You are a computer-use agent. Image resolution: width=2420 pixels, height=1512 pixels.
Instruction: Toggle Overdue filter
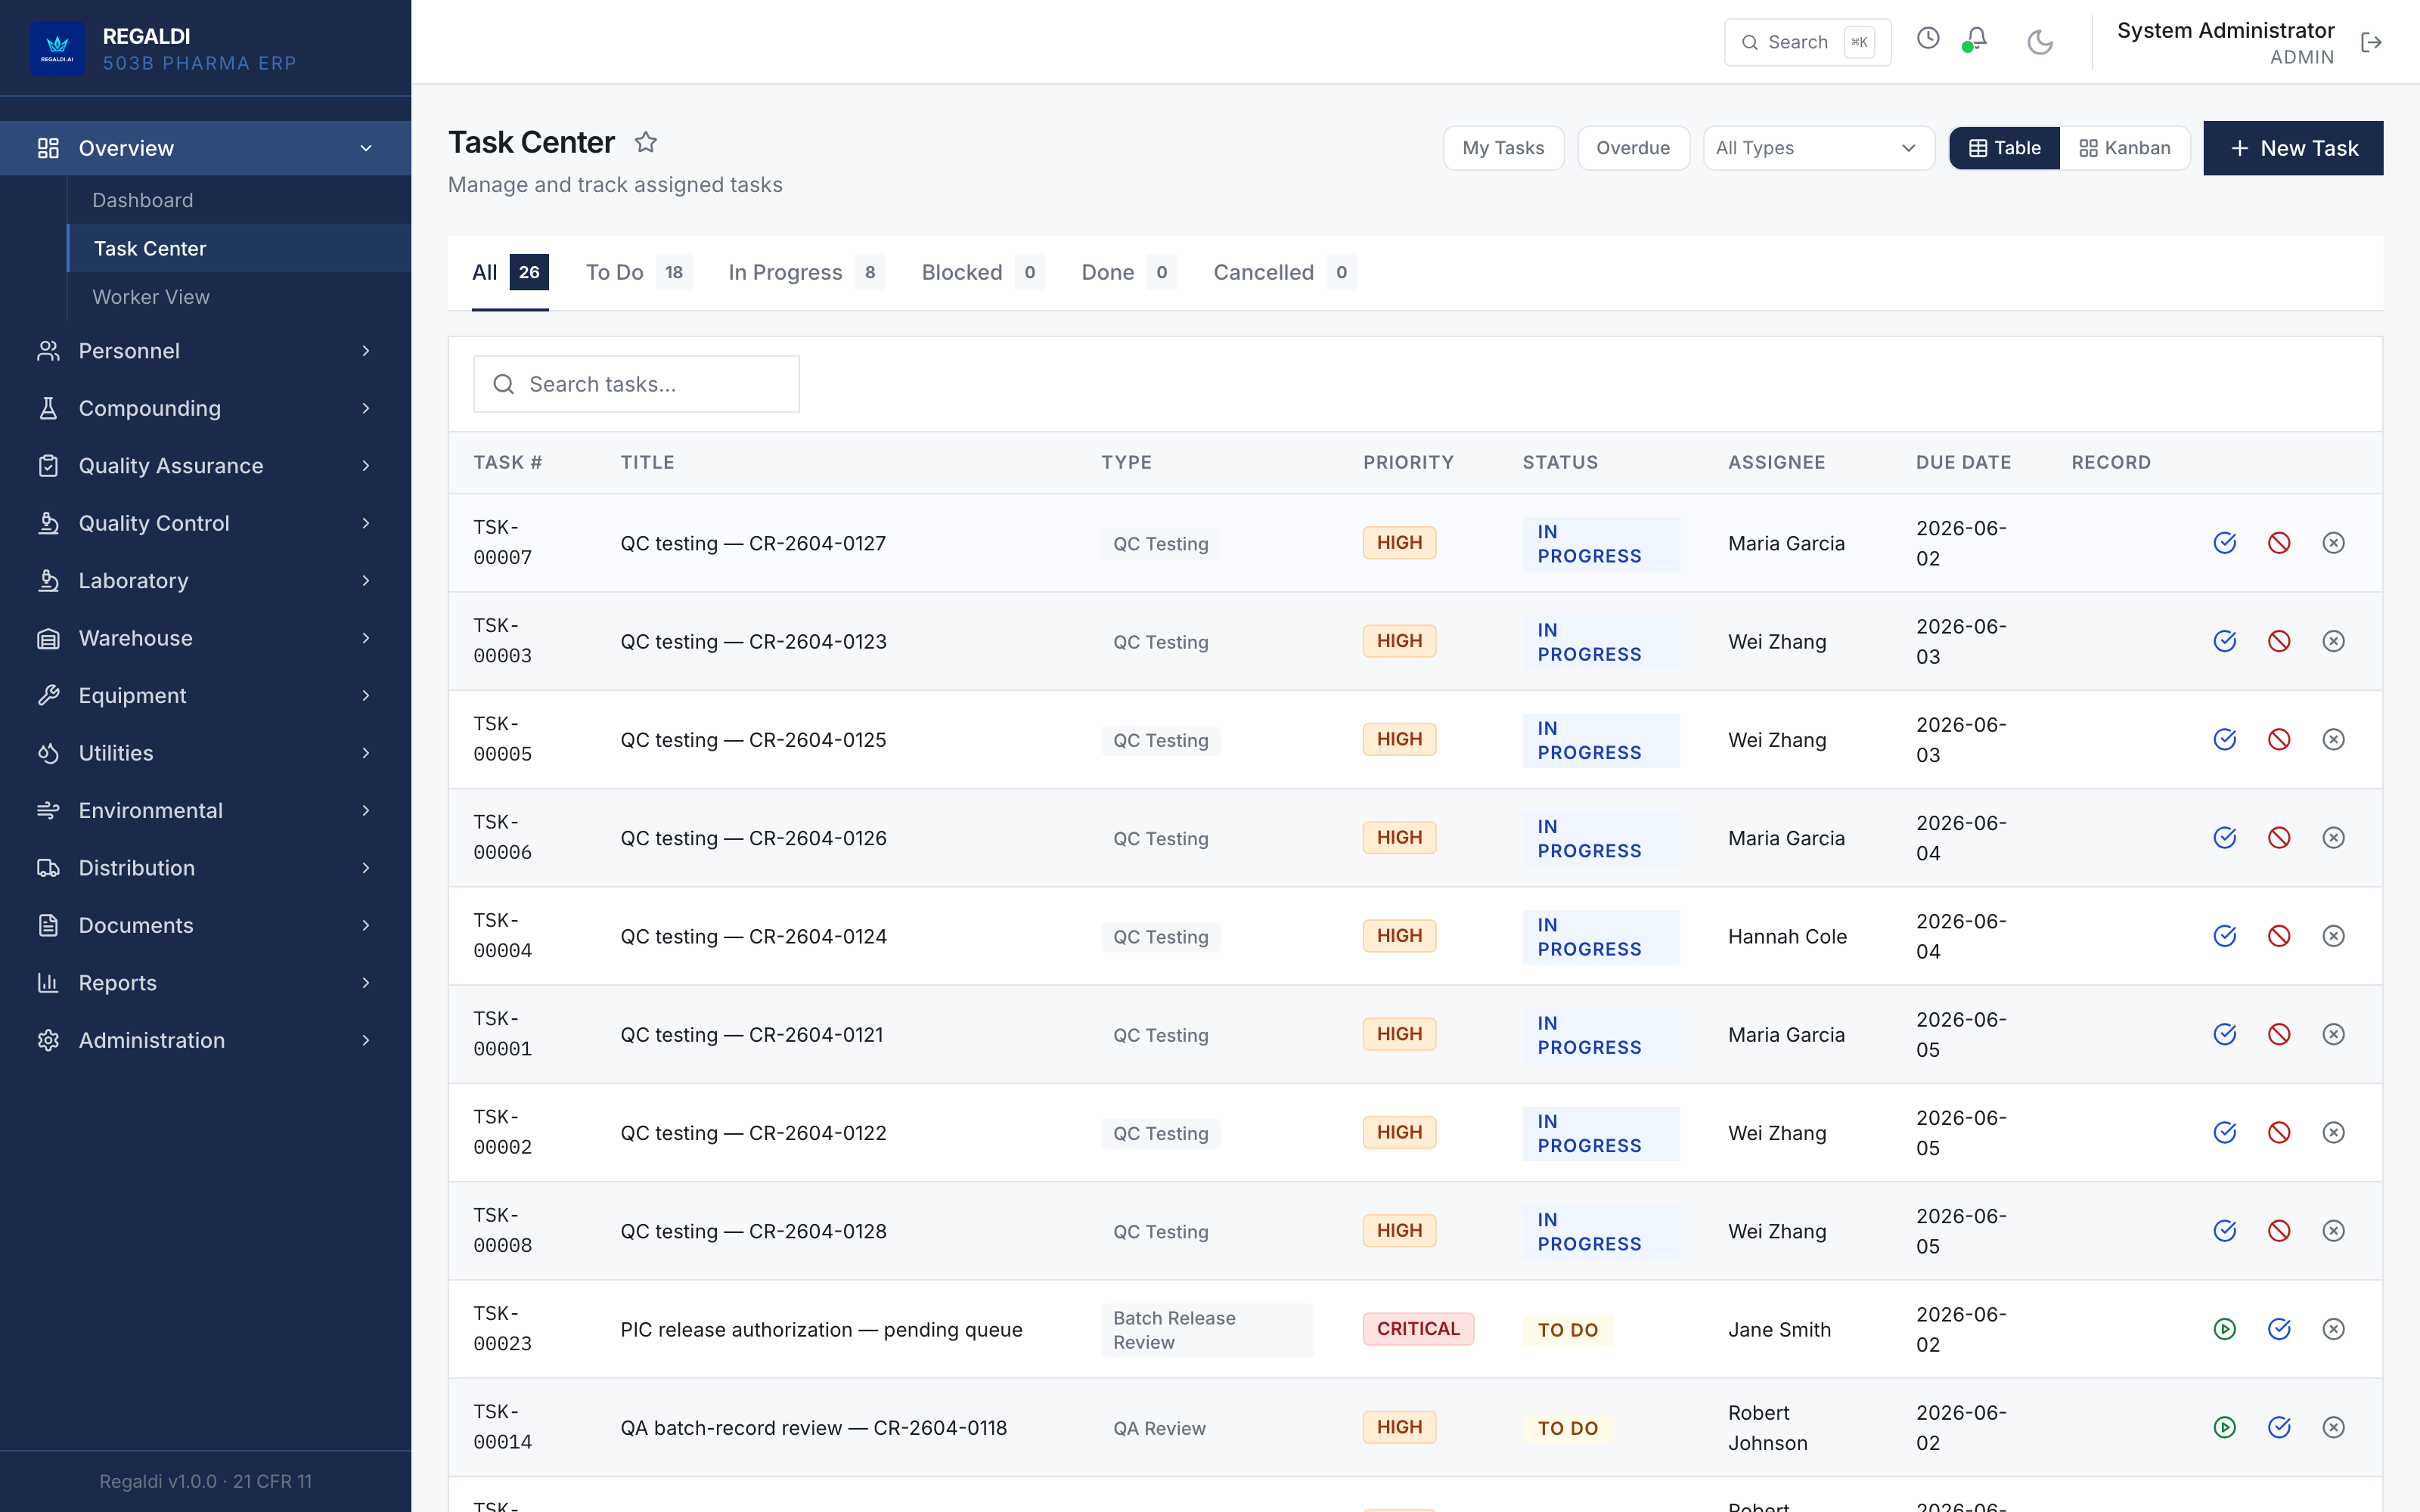click(1633, 148)
